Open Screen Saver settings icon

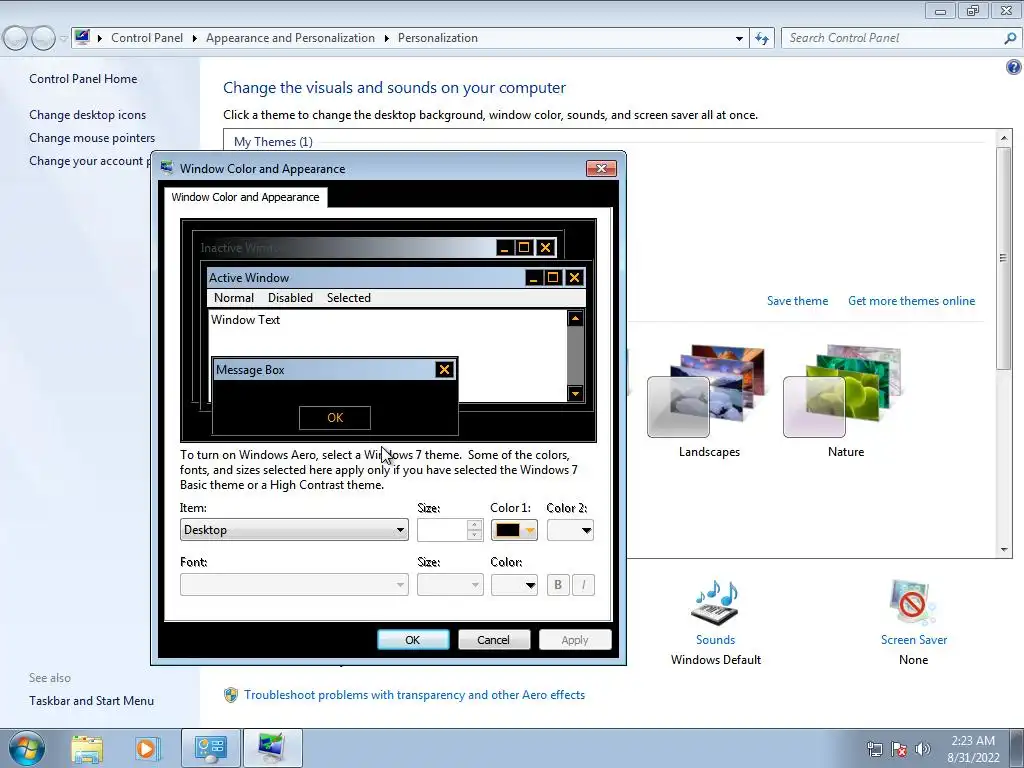913,602
